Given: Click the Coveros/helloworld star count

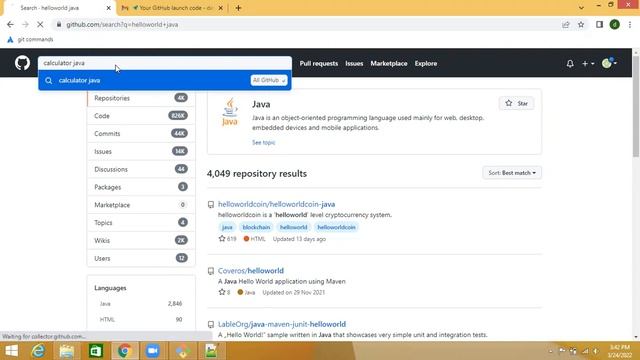Looking at the screenshot, I should coord(224,292).
